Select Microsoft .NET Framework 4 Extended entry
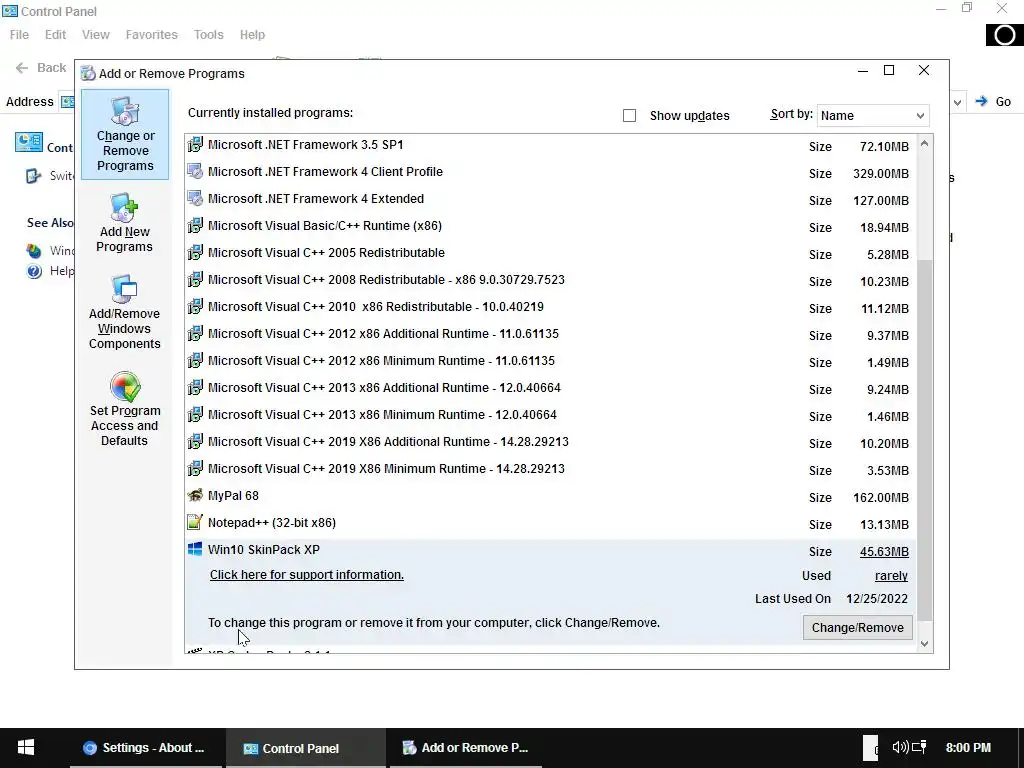 point(550,199)
